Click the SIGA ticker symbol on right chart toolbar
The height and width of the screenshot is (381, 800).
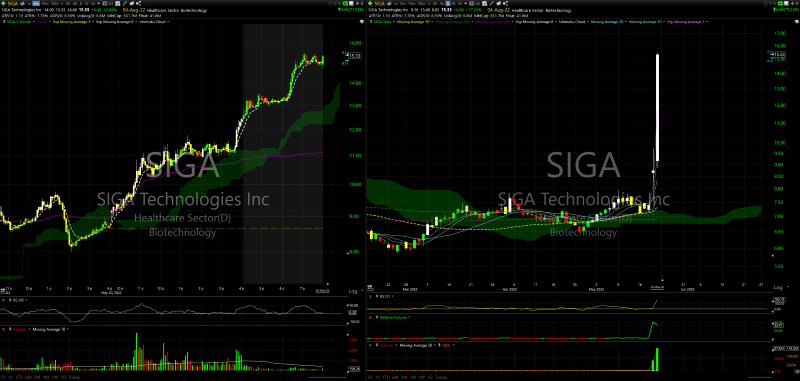380,4
